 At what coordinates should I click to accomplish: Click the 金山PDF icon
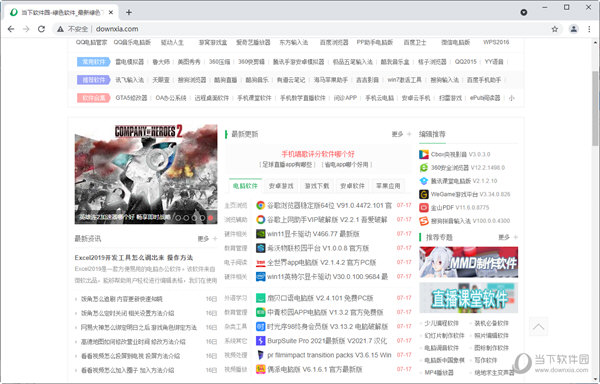424,208
